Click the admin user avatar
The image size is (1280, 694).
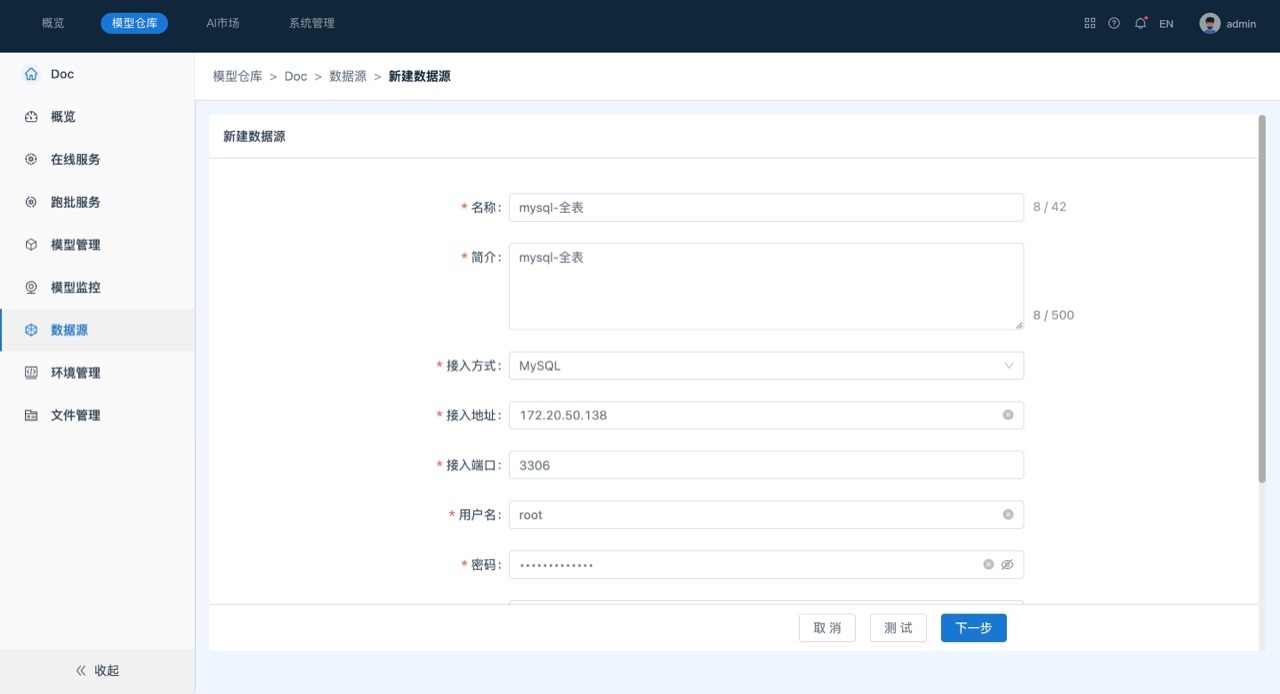click(1210, 23)
